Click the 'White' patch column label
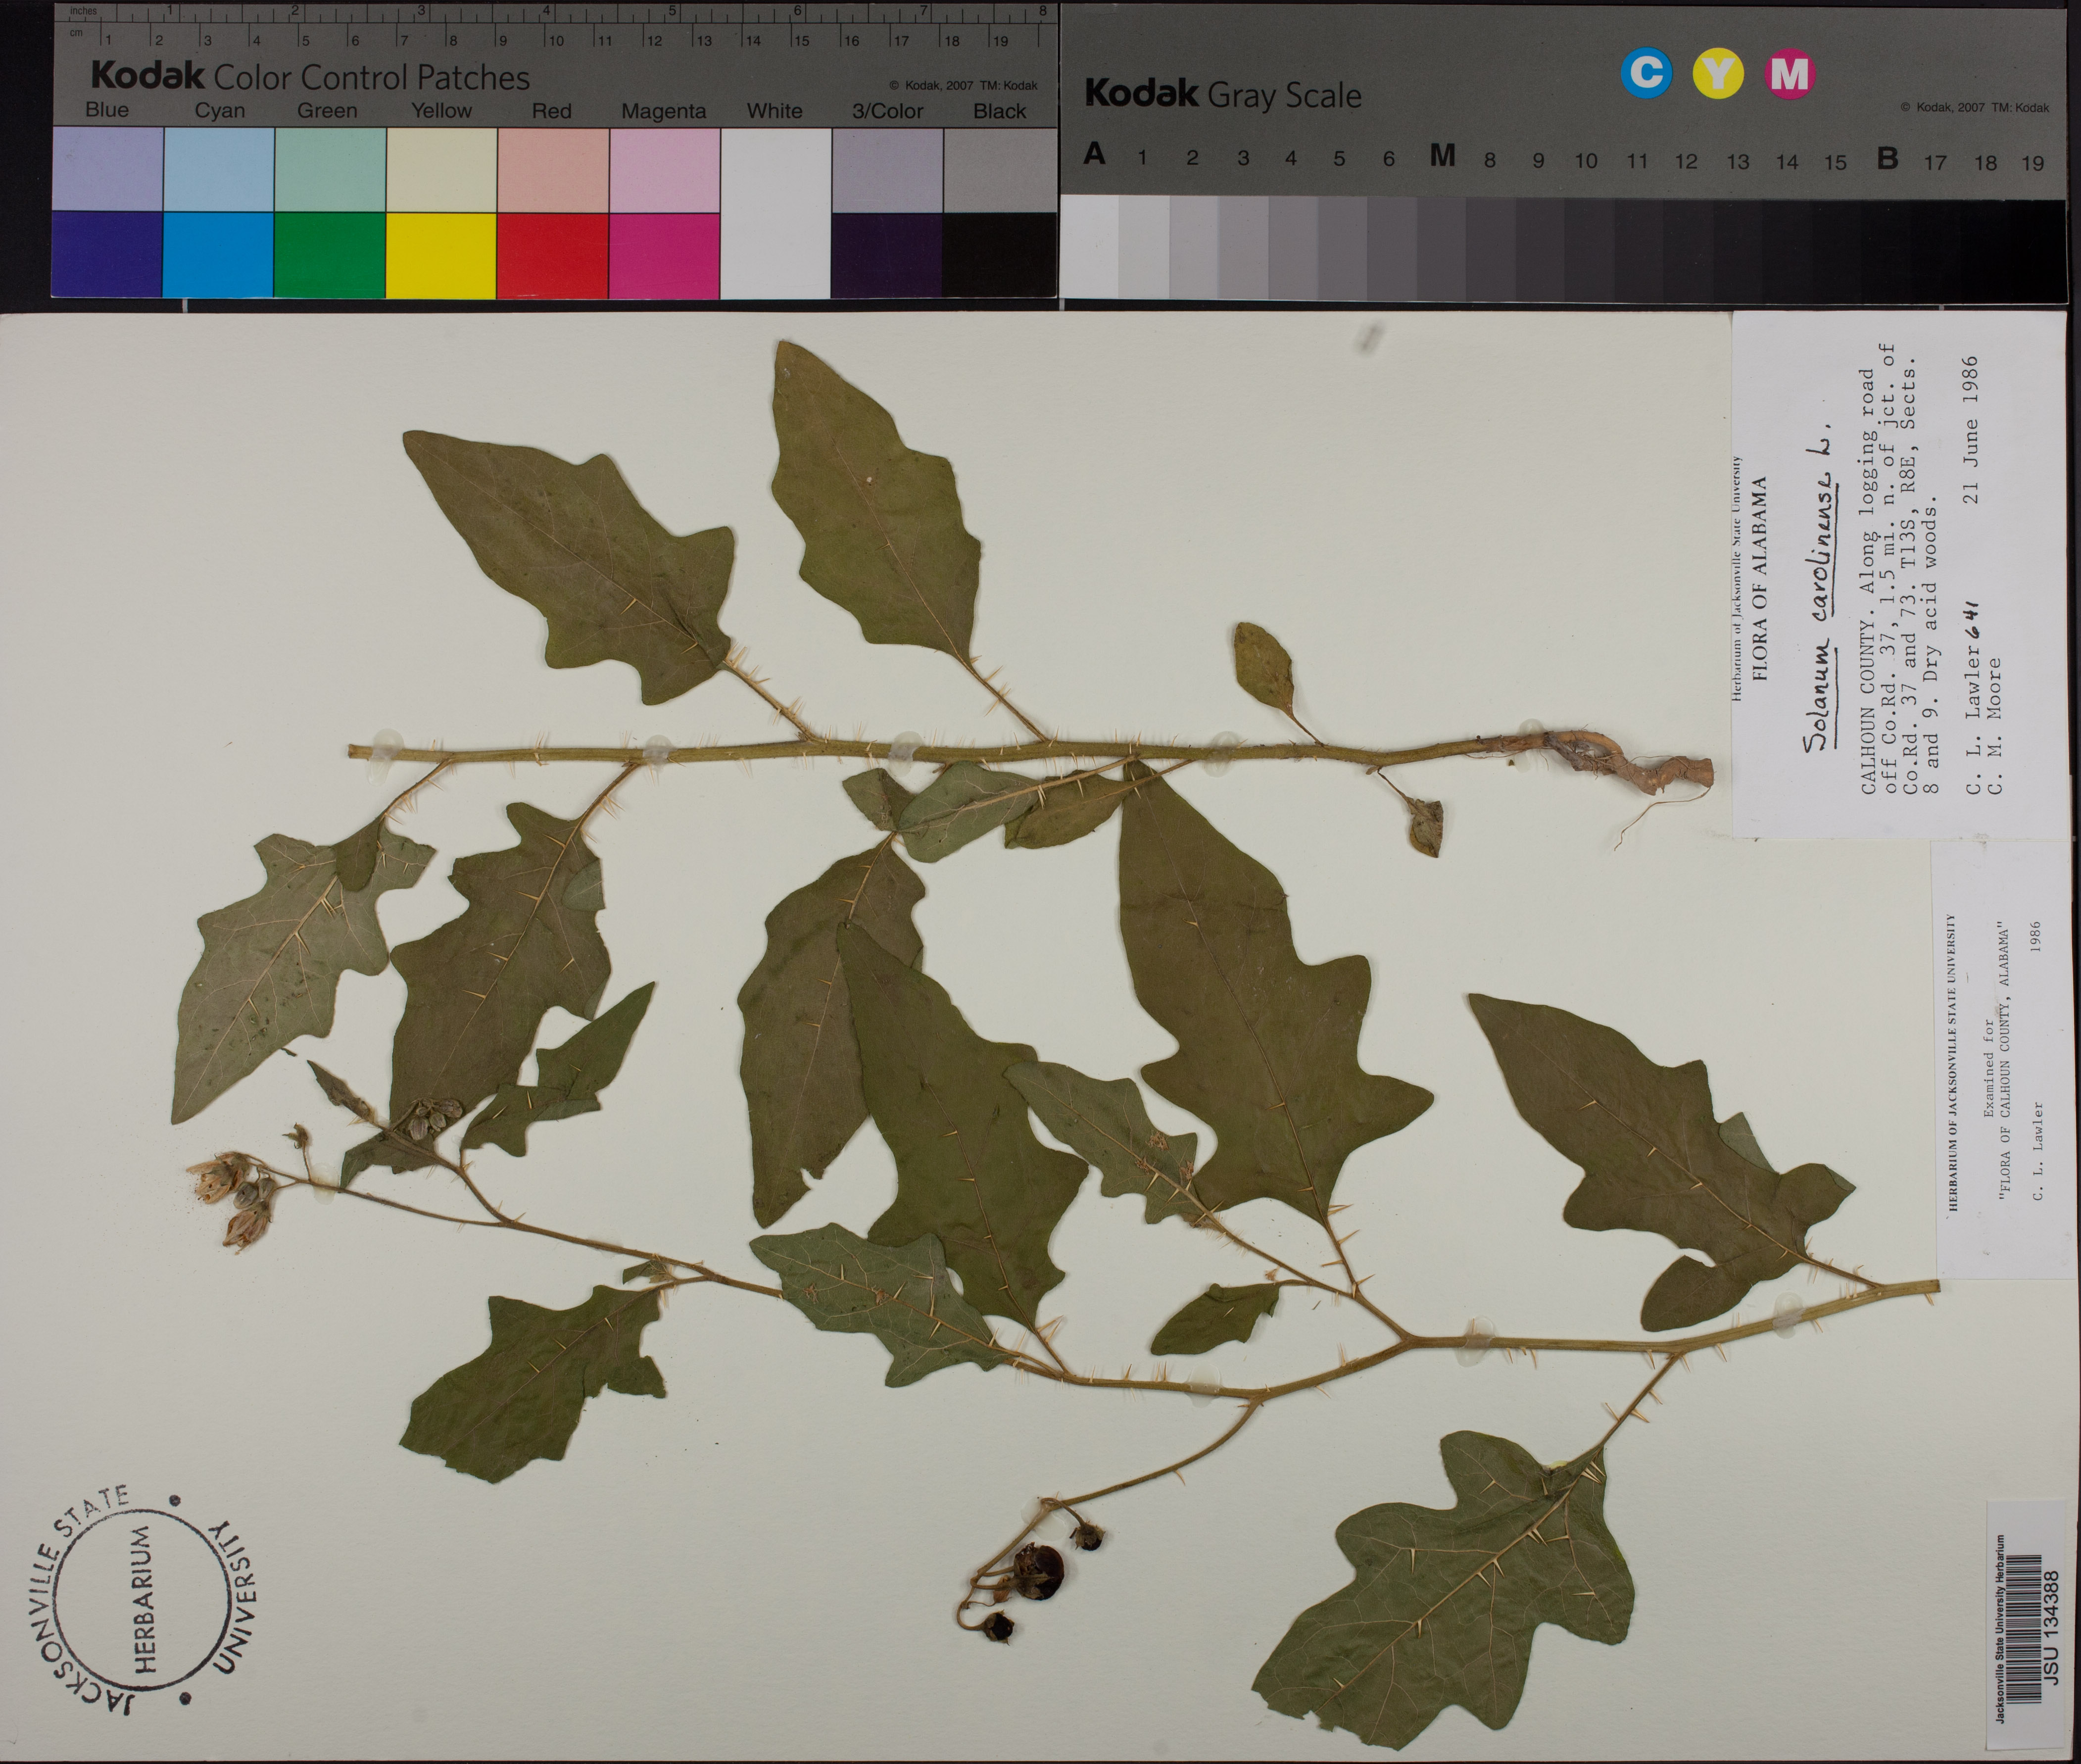Viewport: 2081px width, 1764px height. (x=774, y=111)
